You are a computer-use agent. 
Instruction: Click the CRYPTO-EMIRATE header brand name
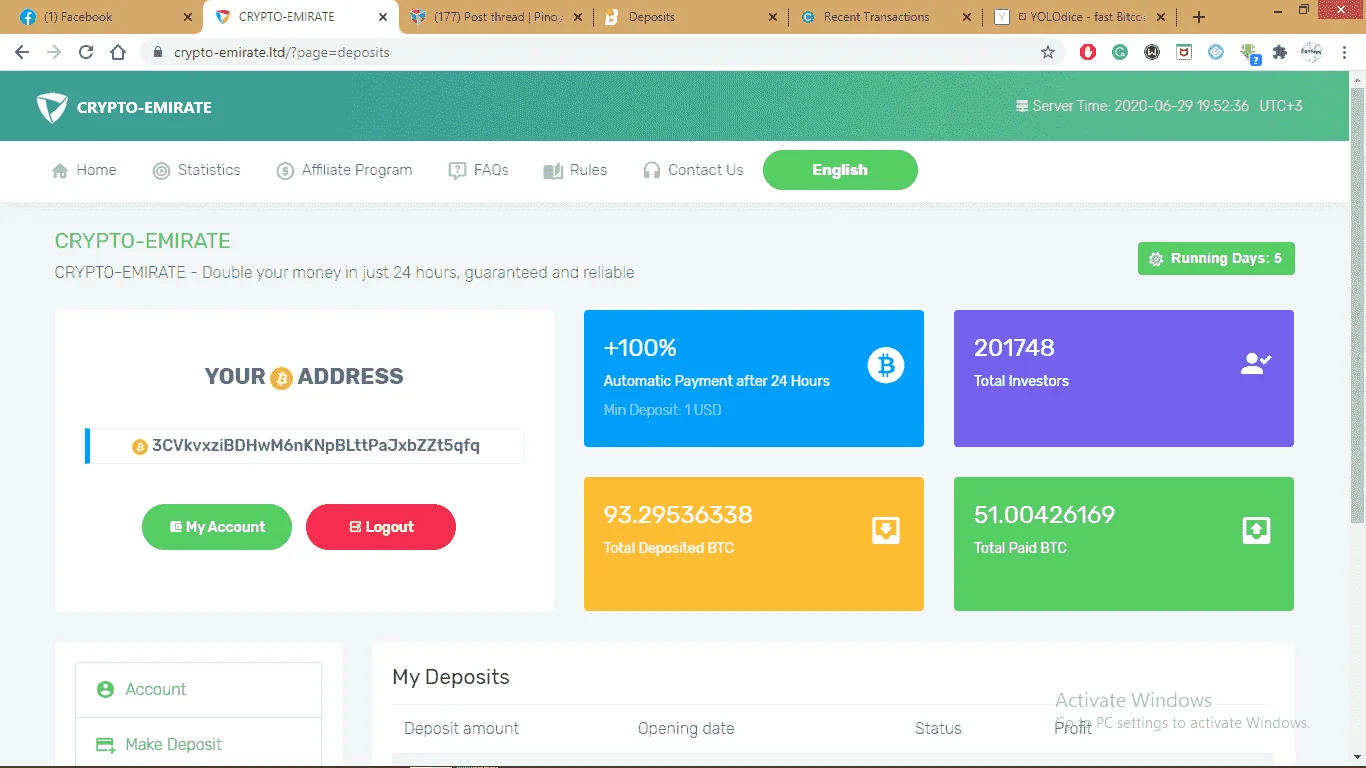[144, 108]
